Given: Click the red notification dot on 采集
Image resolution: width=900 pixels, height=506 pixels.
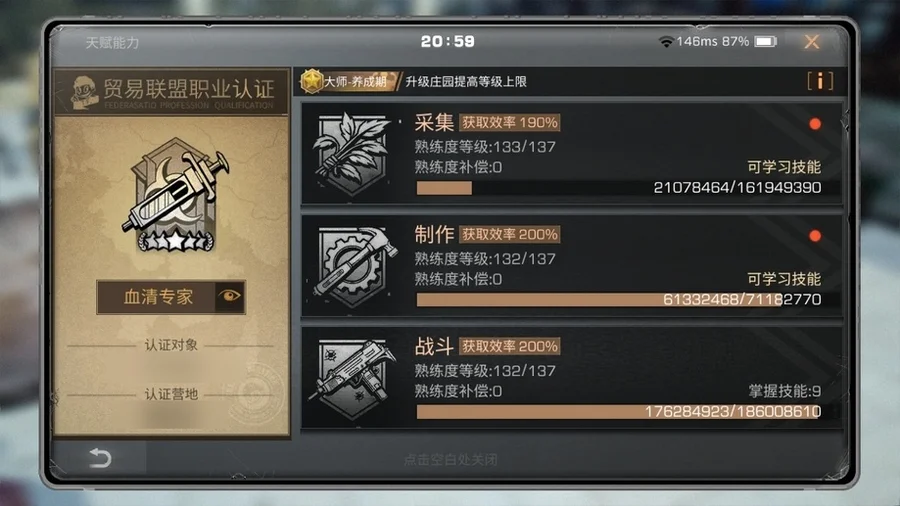Looking at the screenshot, I should (x=814, y=123).
